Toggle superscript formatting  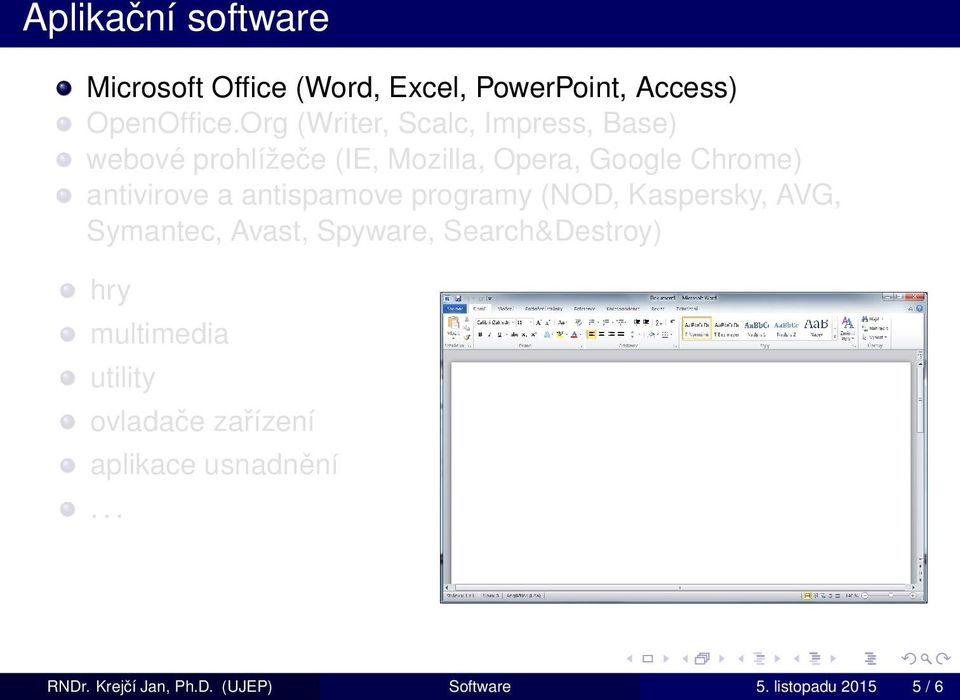[533, 334]
